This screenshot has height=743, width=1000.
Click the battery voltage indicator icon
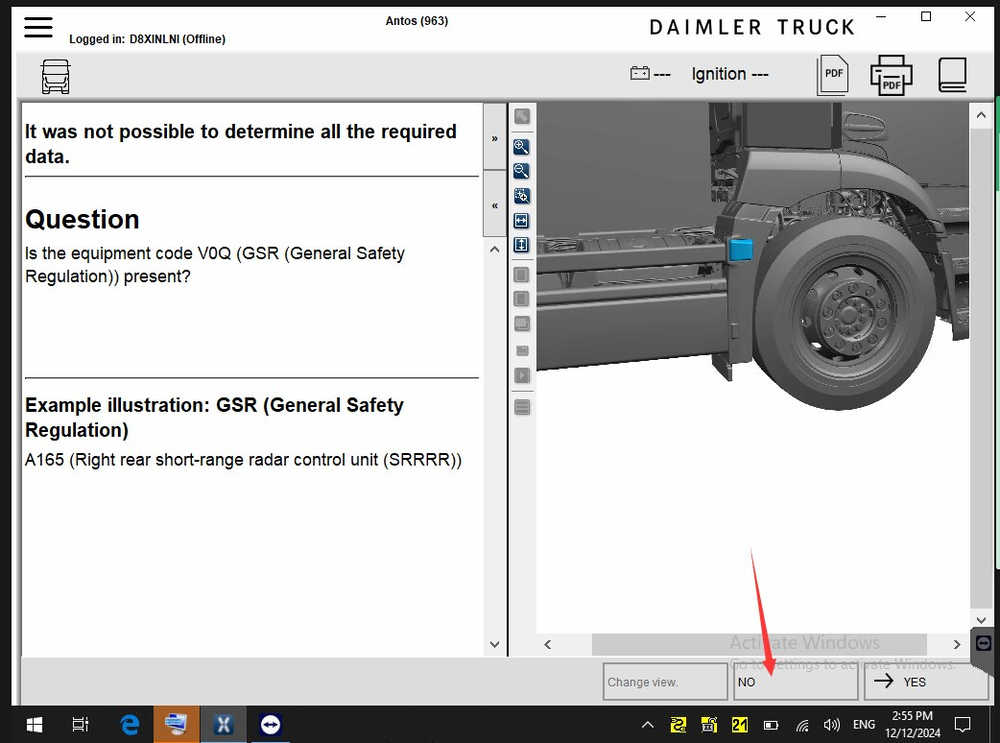[640, 73]
